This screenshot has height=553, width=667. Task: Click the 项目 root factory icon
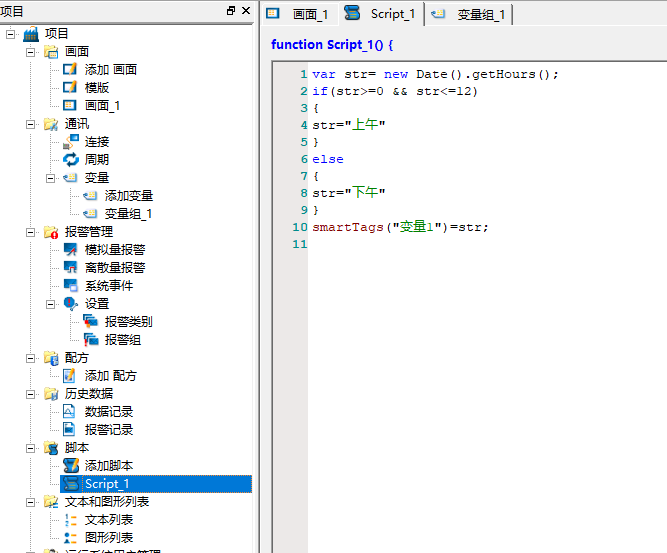[x=31, y=34]
